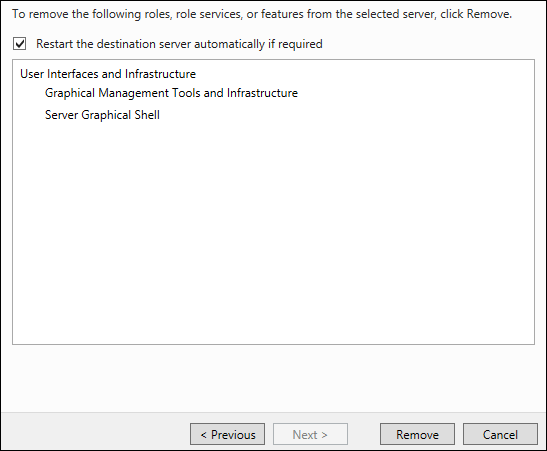
Task: Click the word Shell in Server Graphical Shell
Action: 147,115
